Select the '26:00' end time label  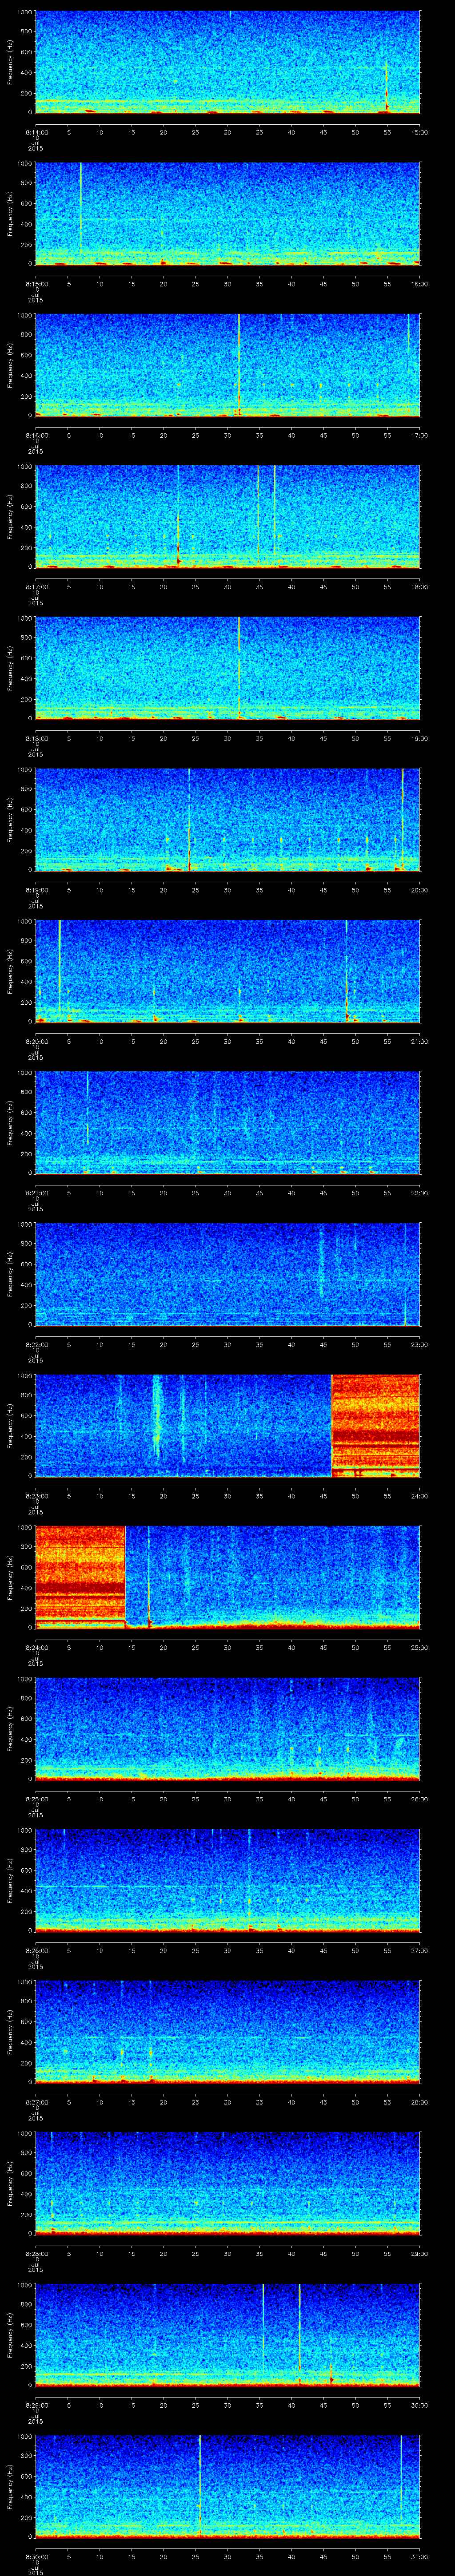point(420,1799)
